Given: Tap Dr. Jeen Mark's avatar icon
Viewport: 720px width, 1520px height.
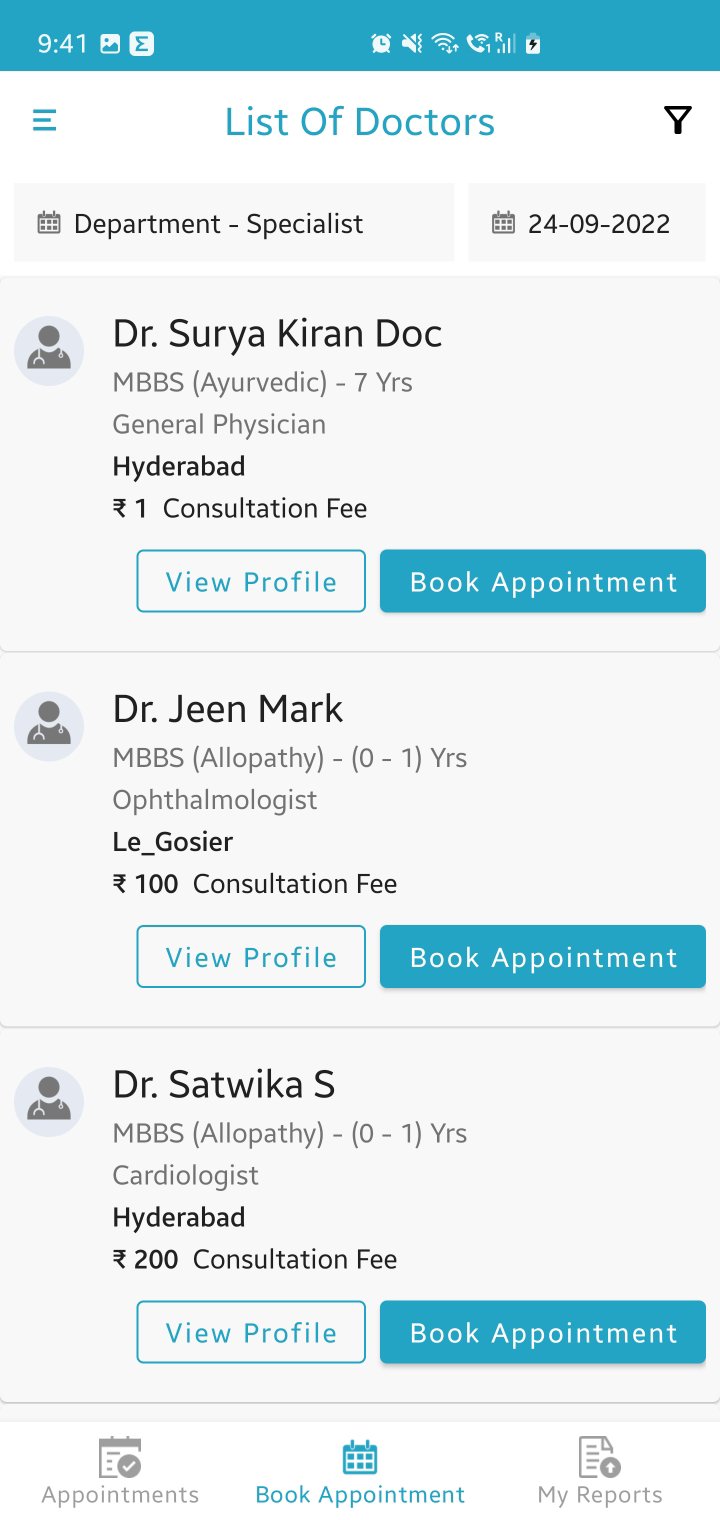Looking at the screenshot, I should (49, 726).
